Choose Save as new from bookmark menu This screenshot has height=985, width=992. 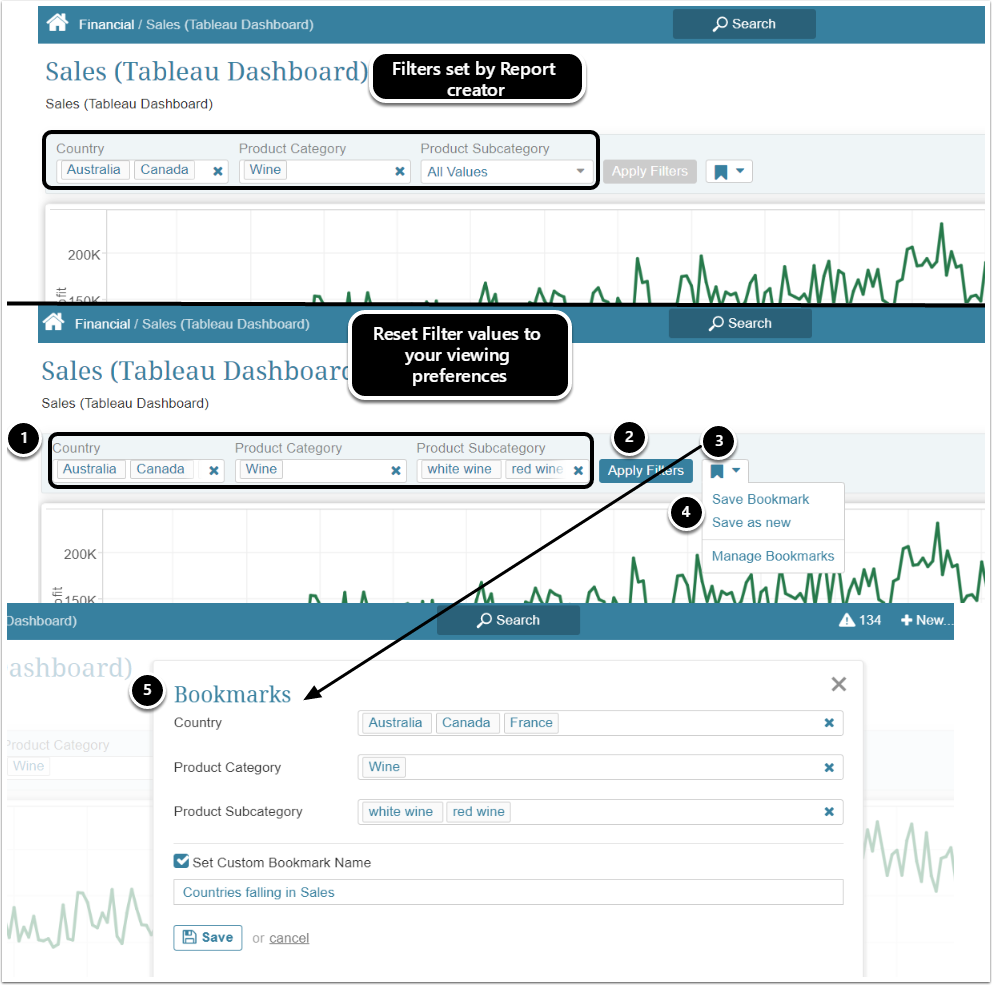[x=751, y=523]
